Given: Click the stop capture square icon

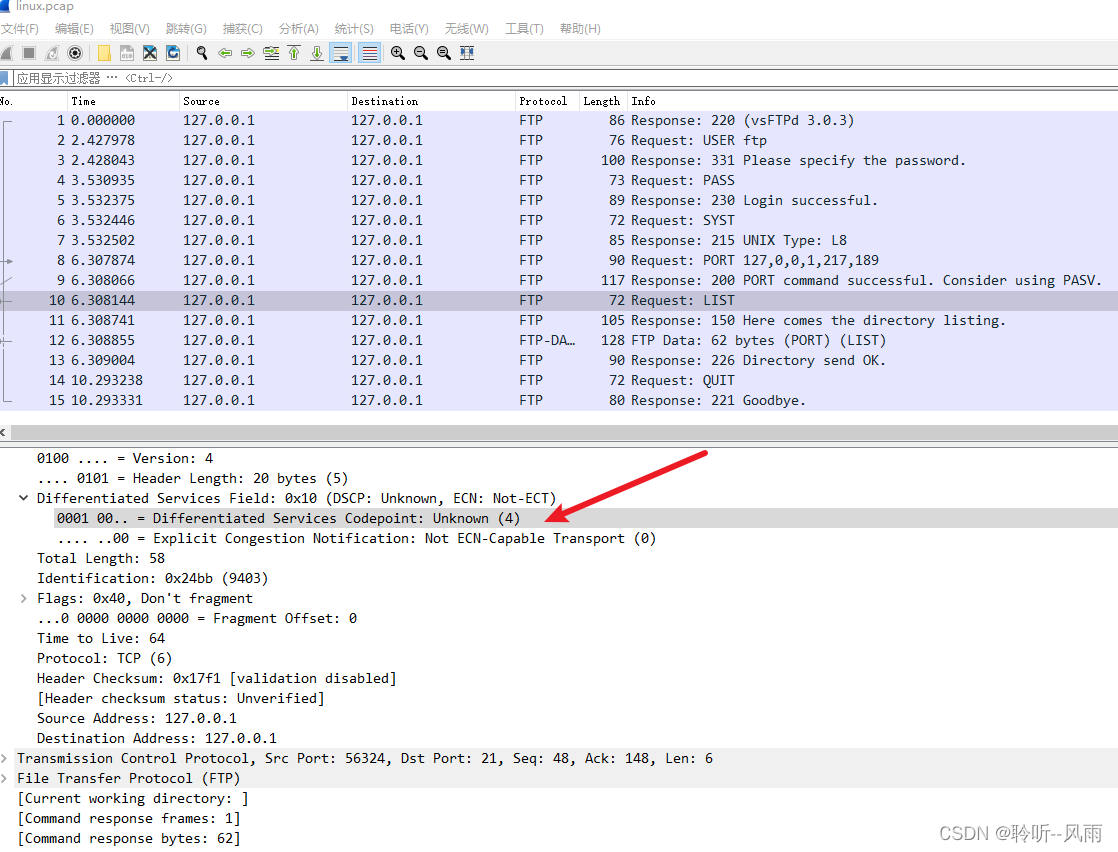Looking at the screenshot, I should click(29, 53).
